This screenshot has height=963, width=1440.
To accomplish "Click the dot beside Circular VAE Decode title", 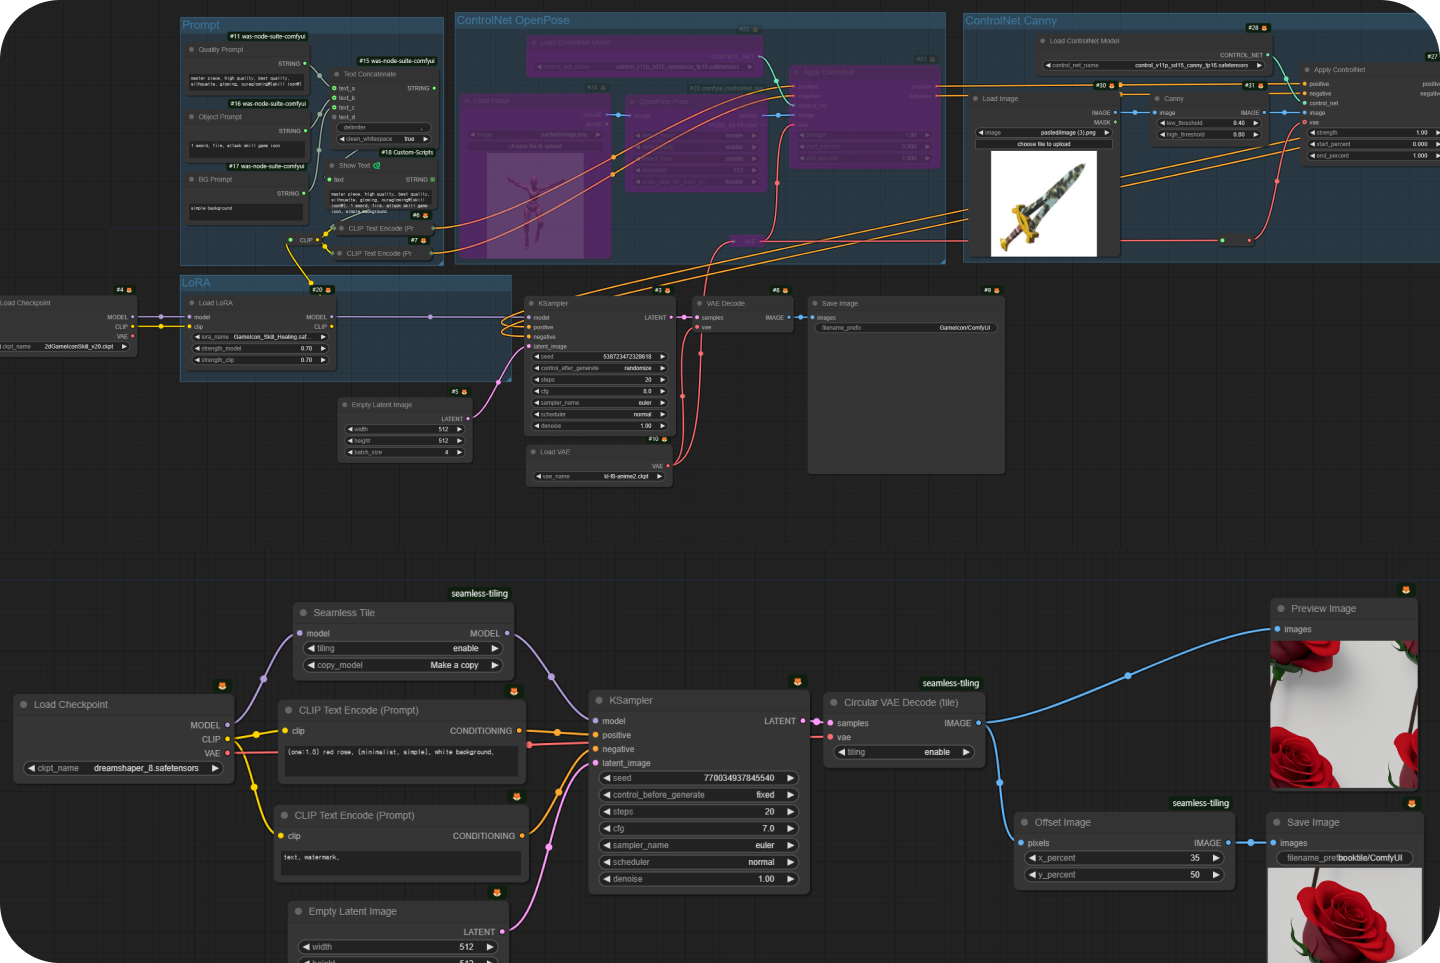I will coord(834,702).
